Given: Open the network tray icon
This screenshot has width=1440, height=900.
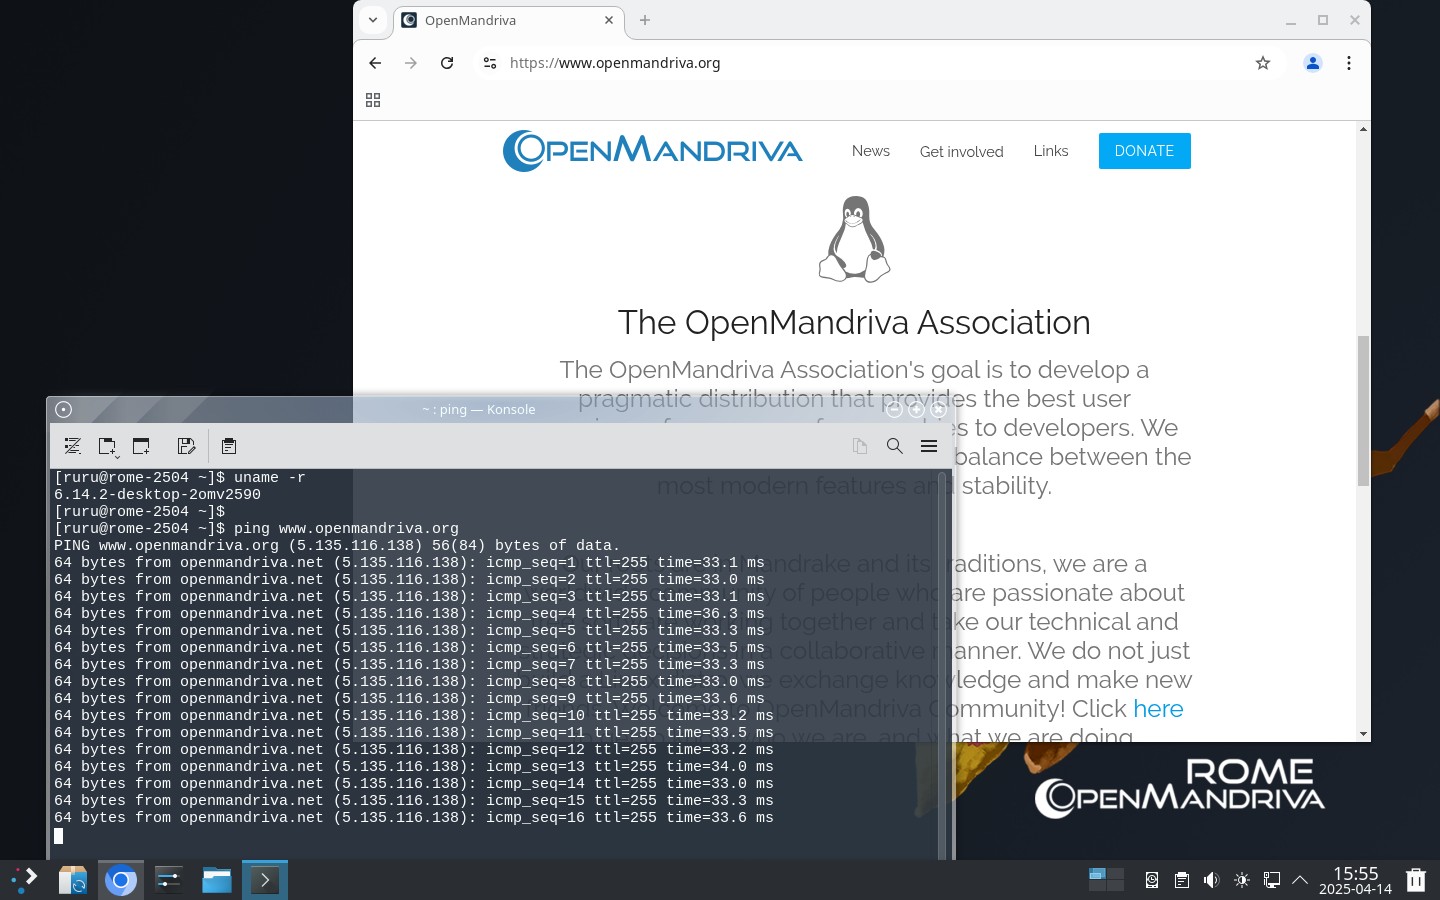Looking at the screenshot, I should pos(1272,880).
